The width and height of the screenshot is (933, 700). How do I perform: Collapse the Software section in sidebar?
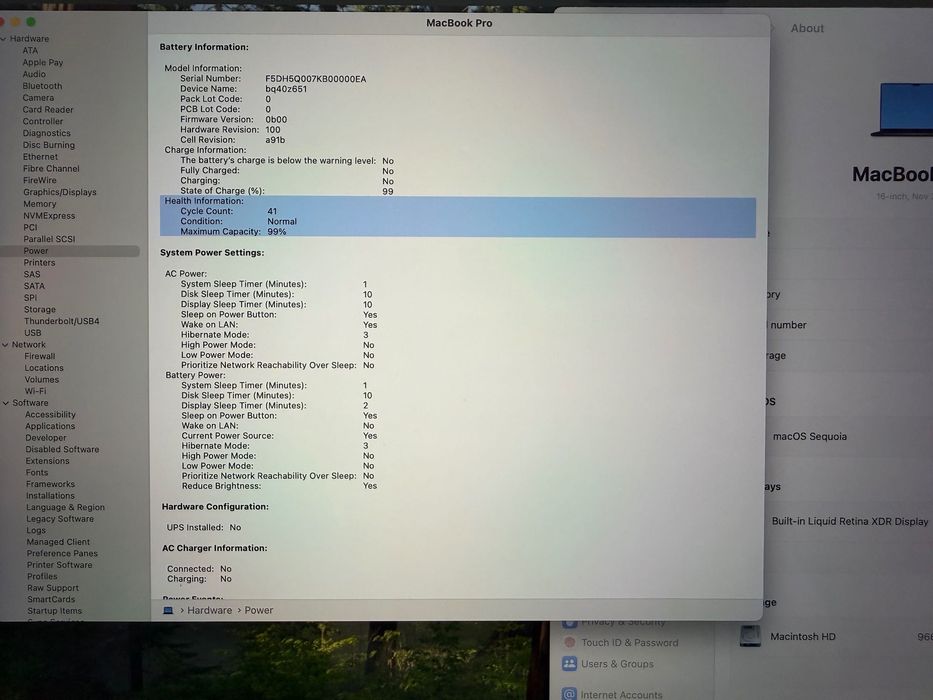pyautogui.click(x=6, y=403)
